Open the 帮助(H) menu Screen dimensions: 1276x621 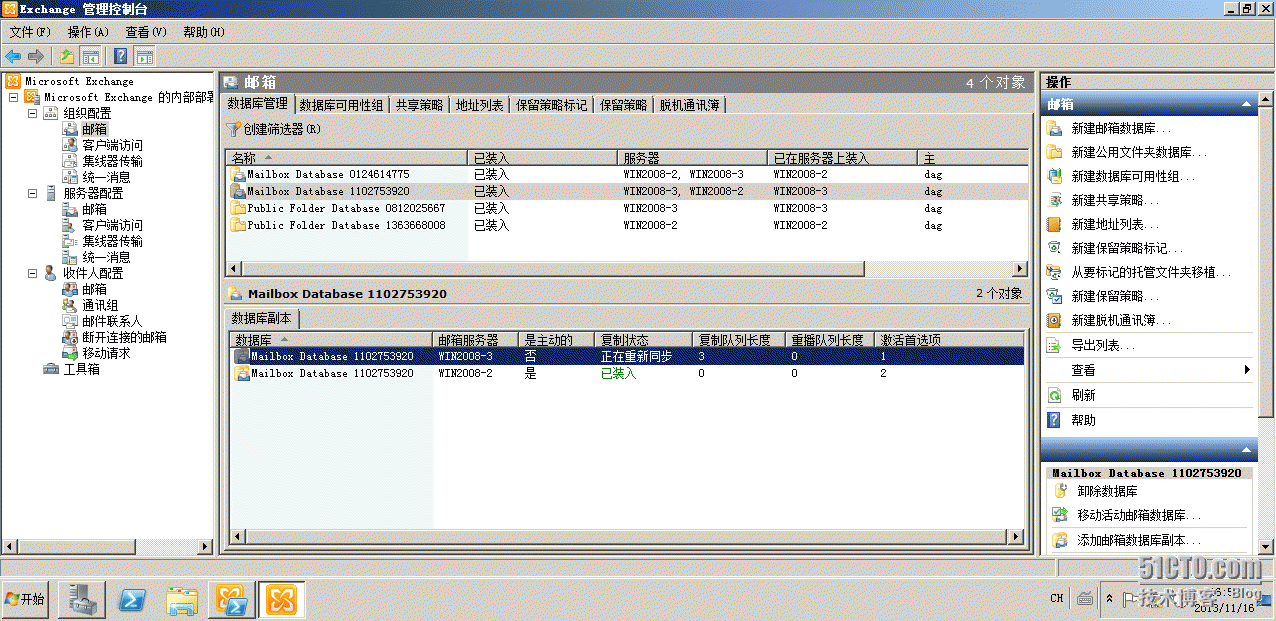tap(204, 32)
